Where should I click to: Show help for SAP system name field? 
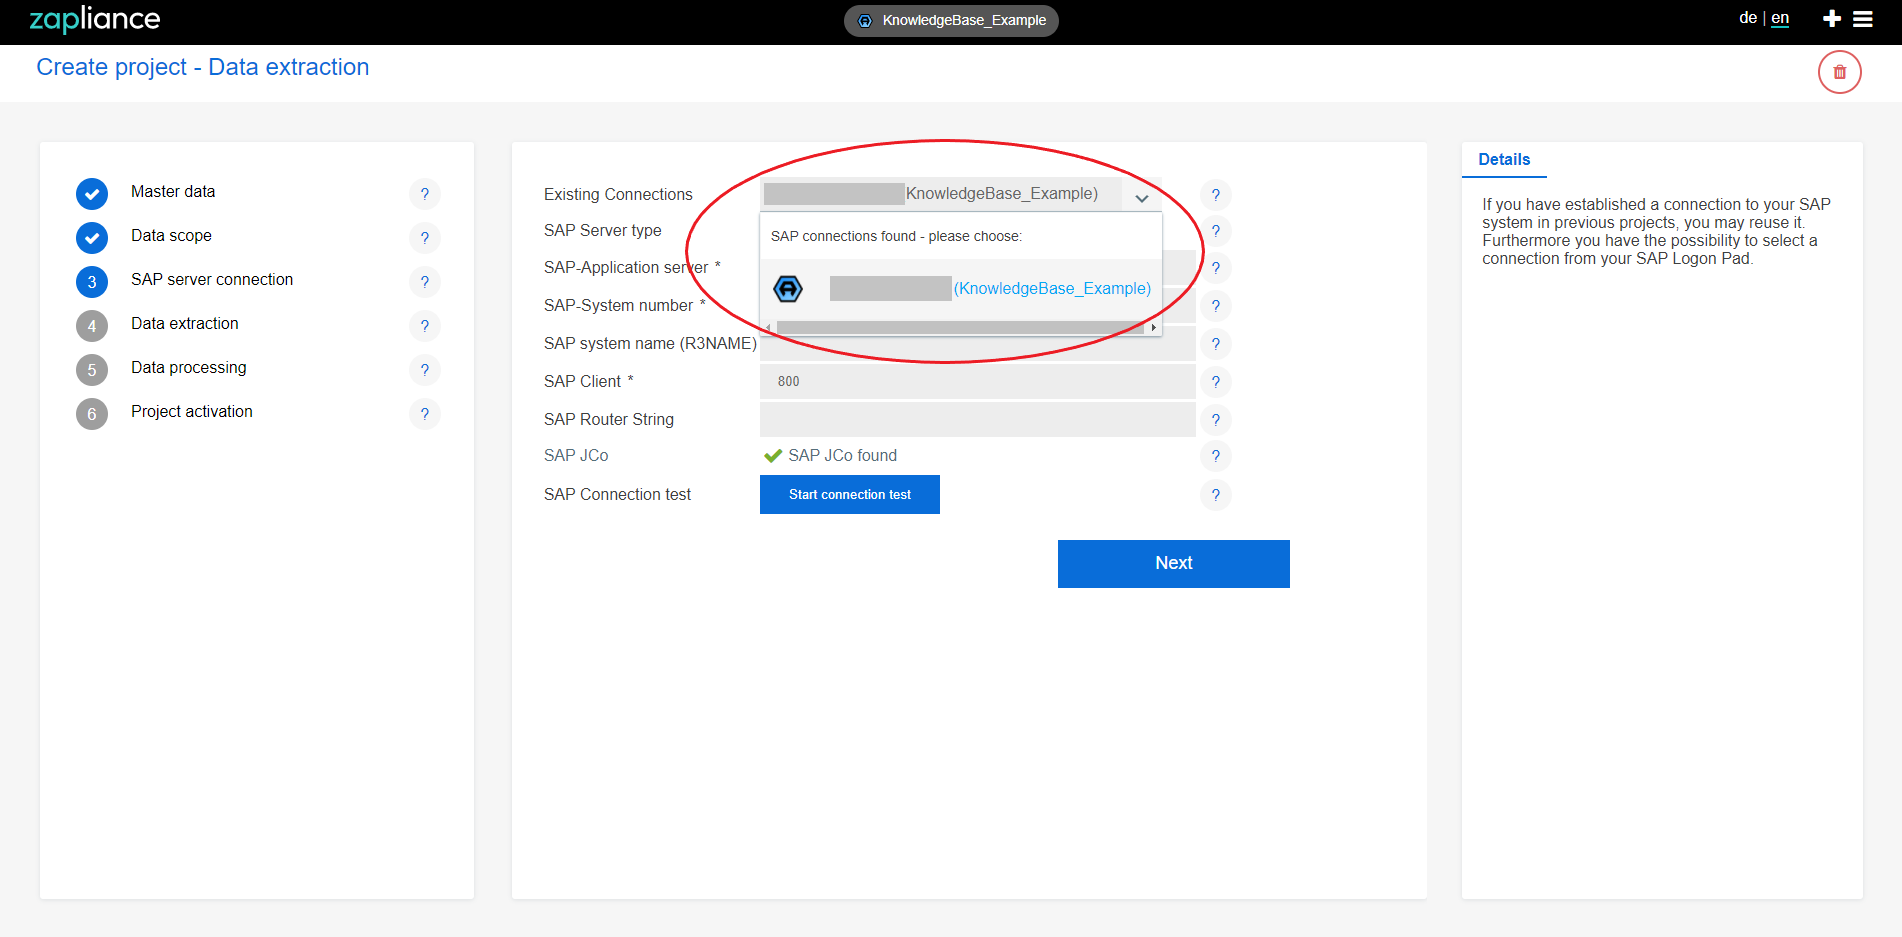[1216, 344]
